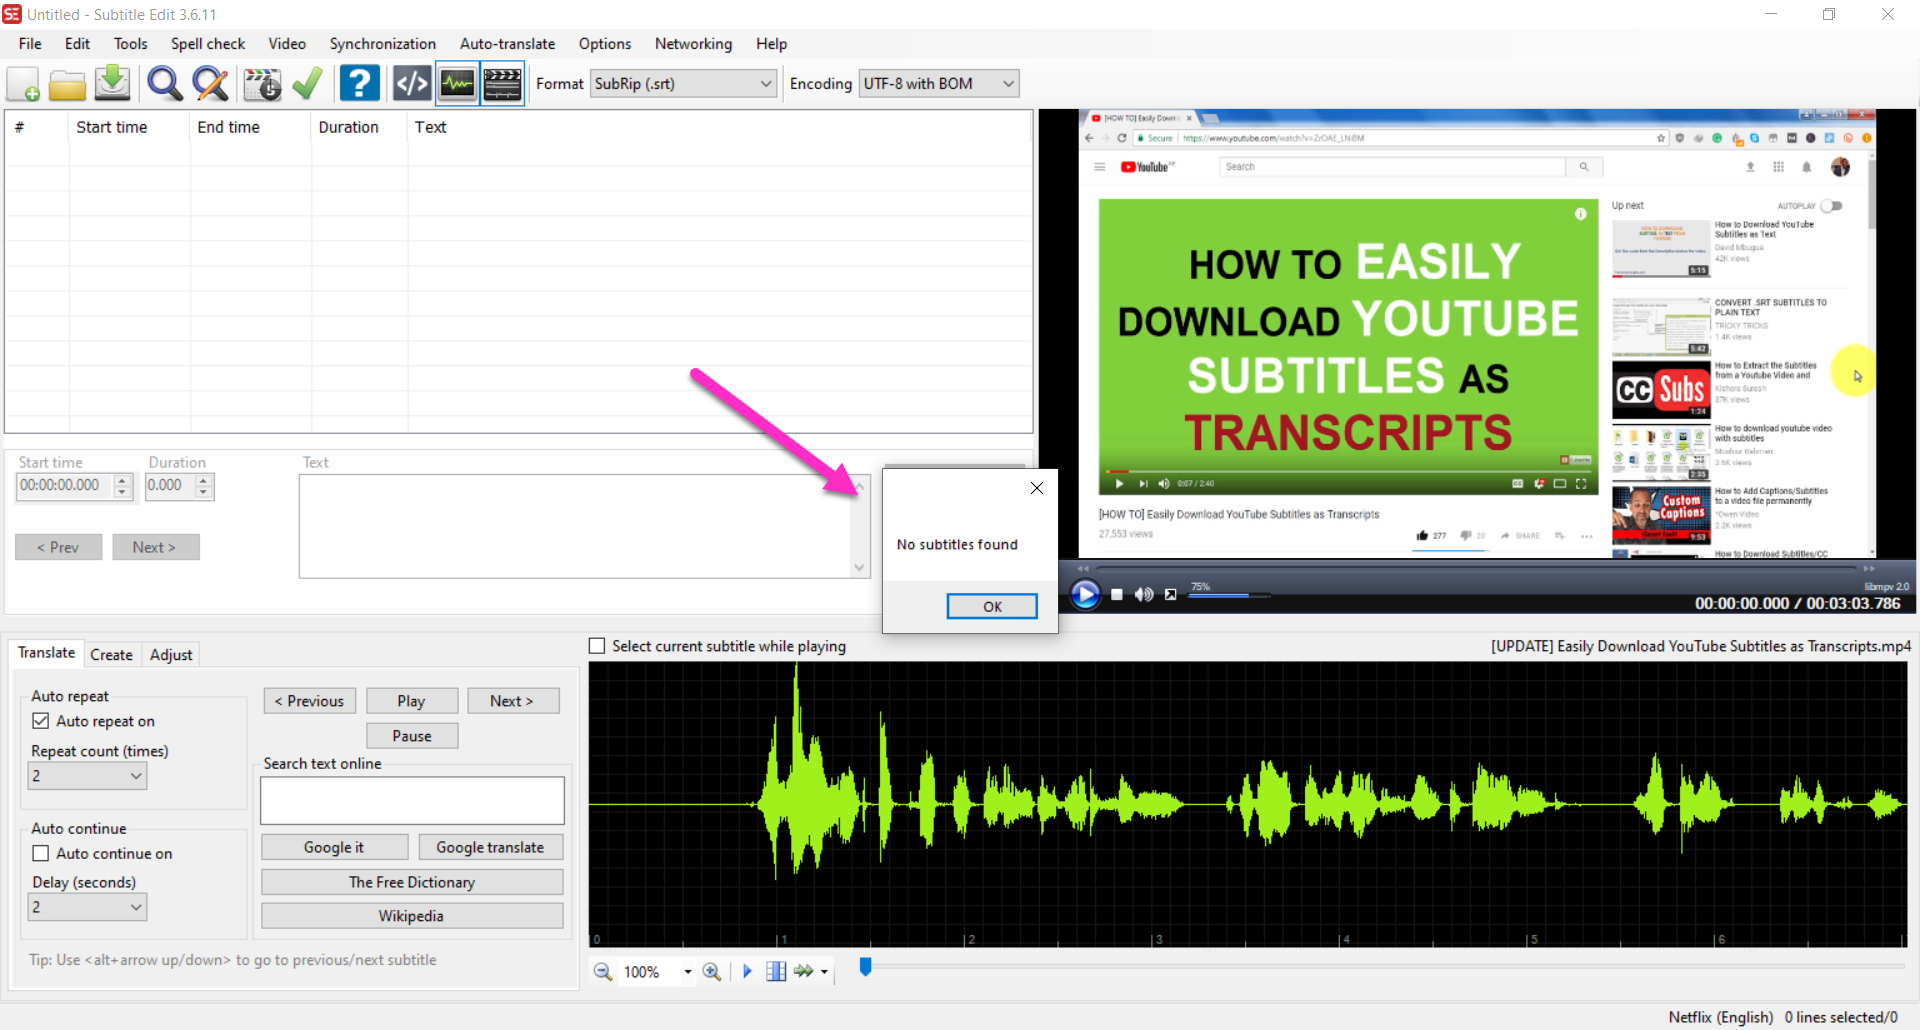The image size is (1920, 1030).
Task: Uncheck Auto repeat on
Action: pos(41,721)
